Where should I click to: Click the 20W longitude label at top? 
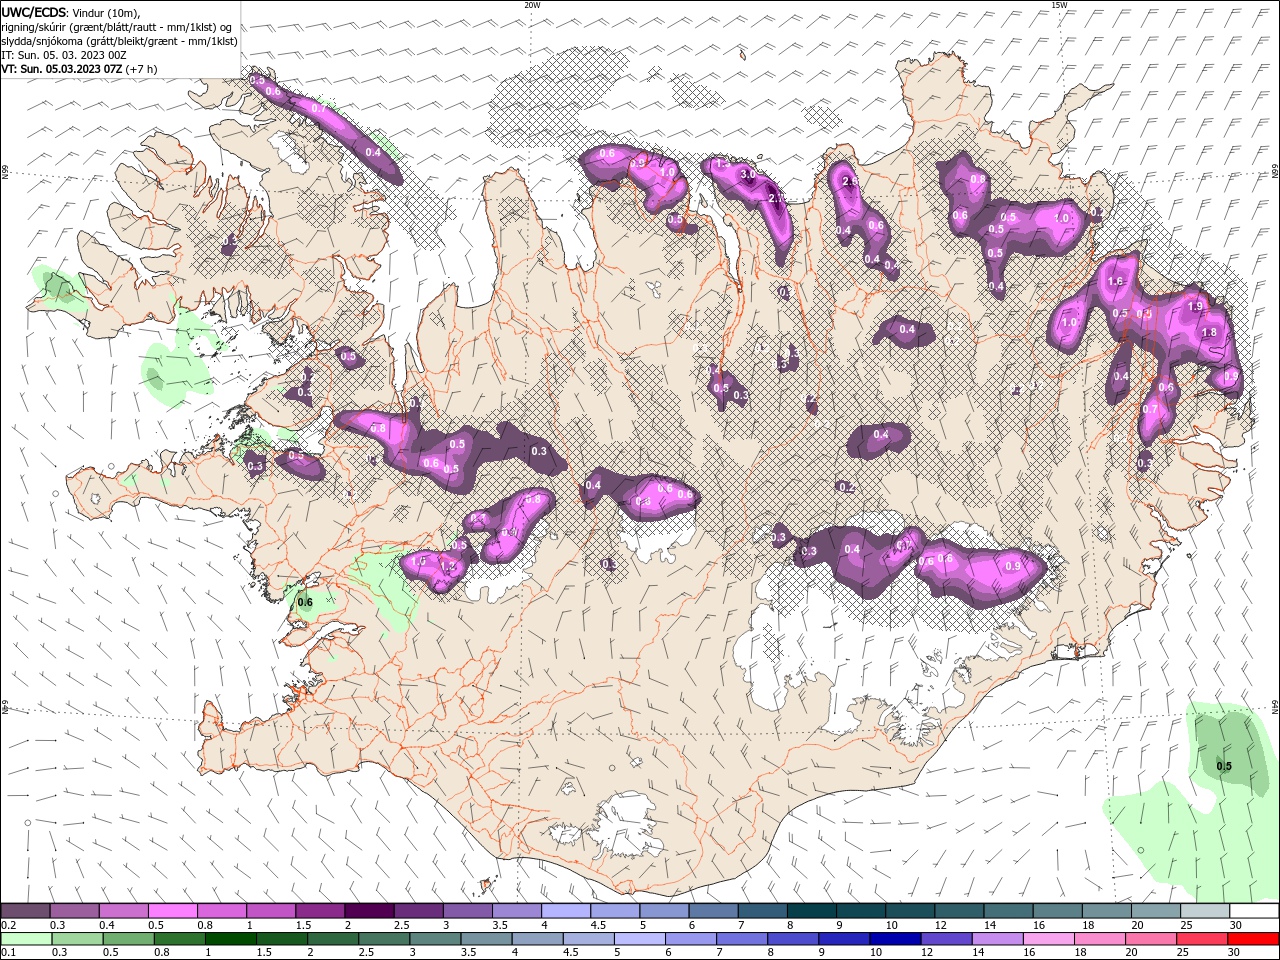pos(532,5)
